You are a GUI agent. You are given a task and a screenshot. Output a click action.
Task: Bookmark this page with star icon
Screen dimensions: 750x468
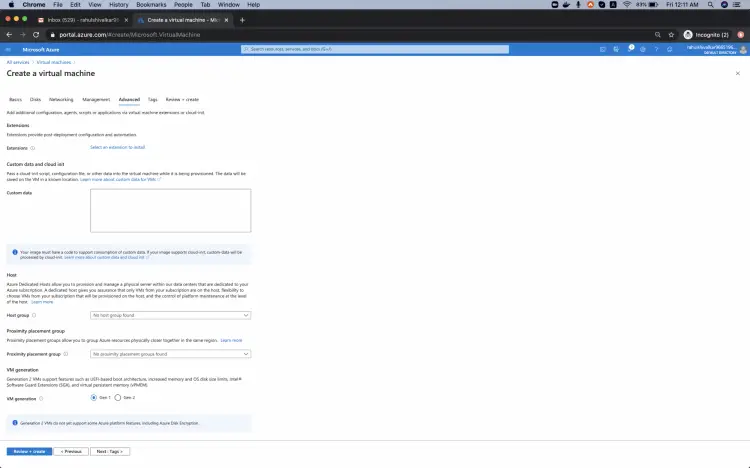pyautogui.click(x=671, y=34)
